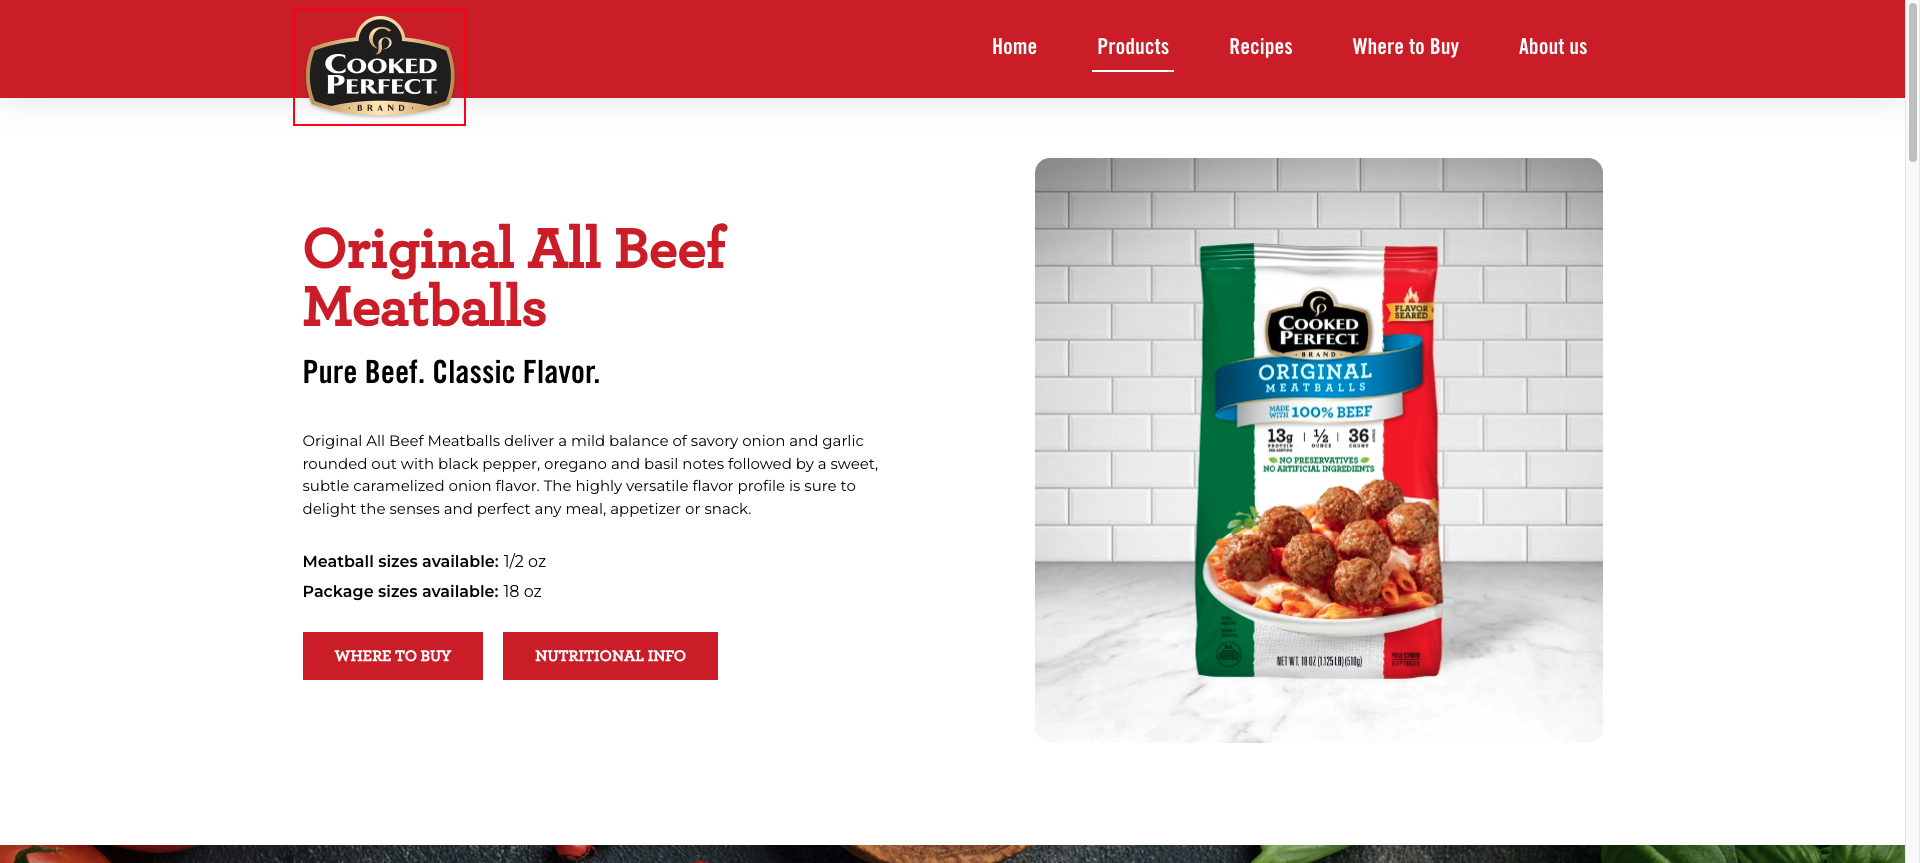Click the Meatball sizes available text
The height and width of the screenshot is (863, 1920).
click(x=424, y=562)
